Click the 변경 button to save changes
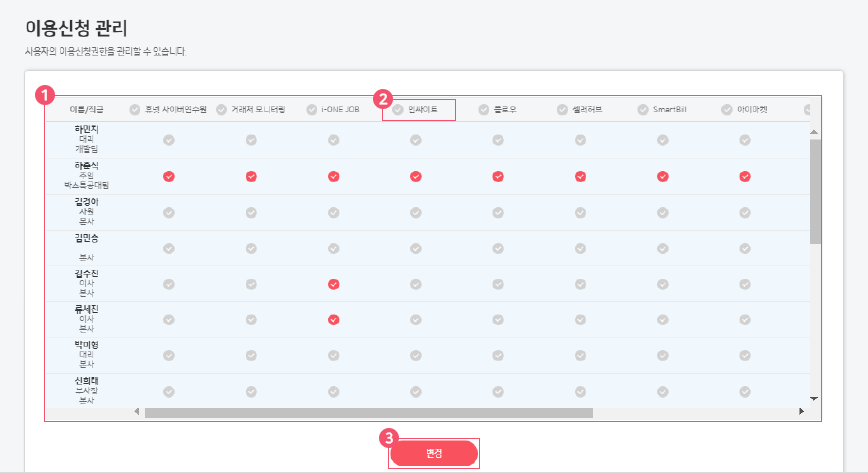This screenshot has height=473, width=868. (x=434, y=453)
